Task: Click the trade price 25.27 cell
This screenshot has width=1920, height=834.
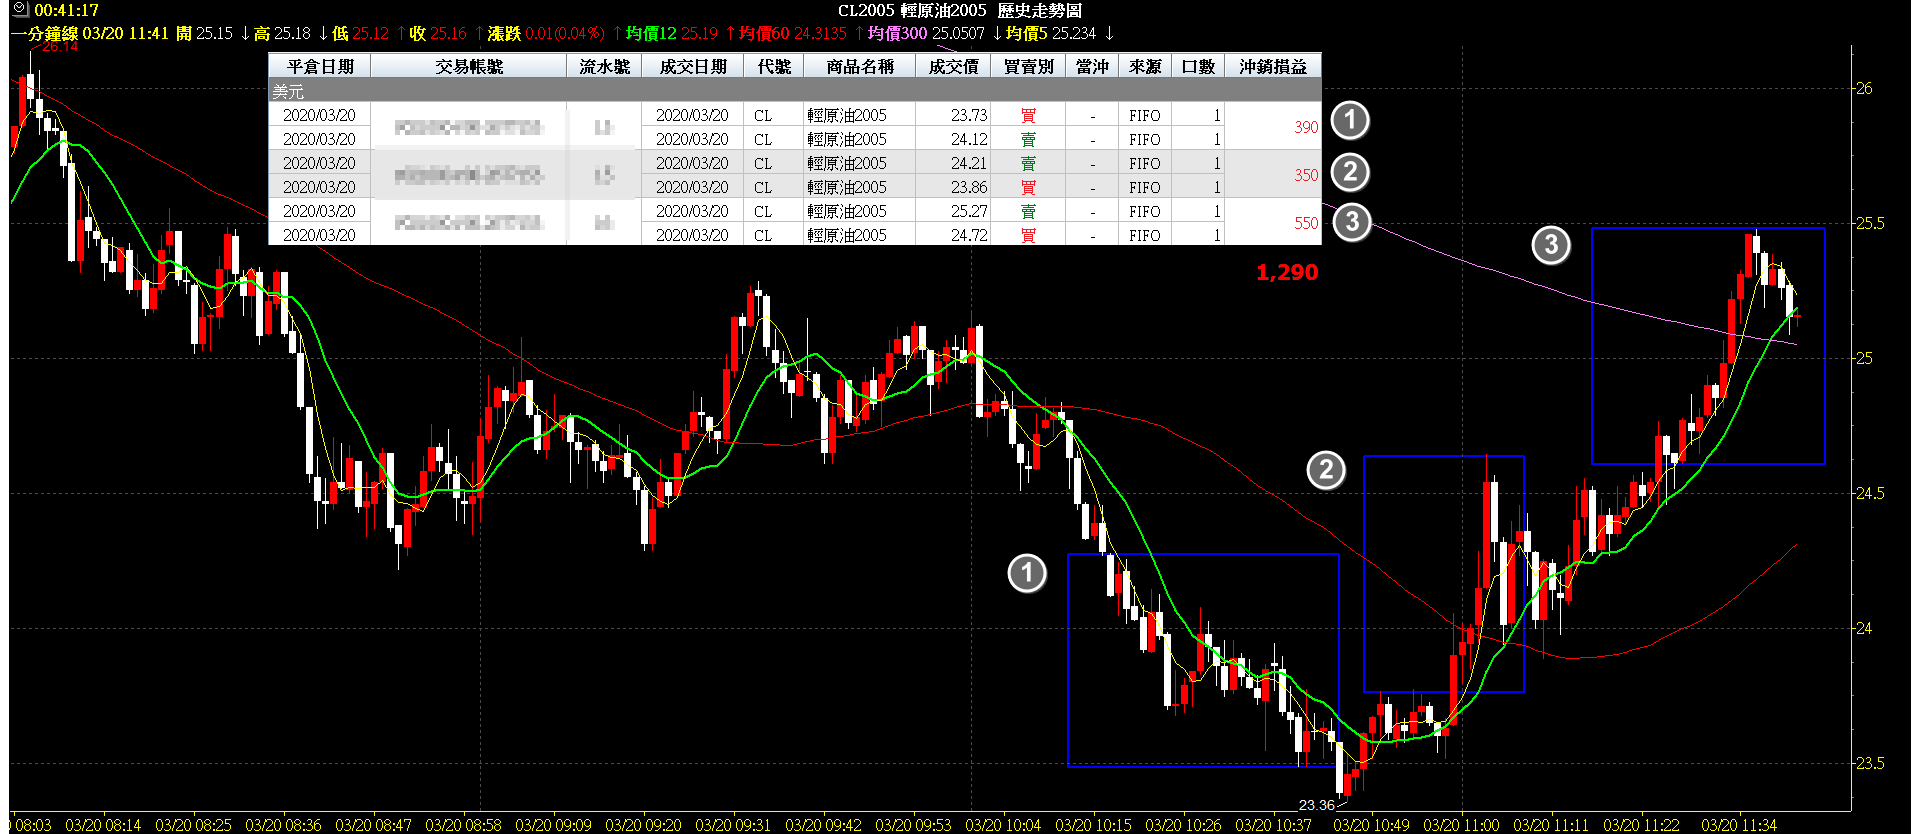Action: pos(954,211)
